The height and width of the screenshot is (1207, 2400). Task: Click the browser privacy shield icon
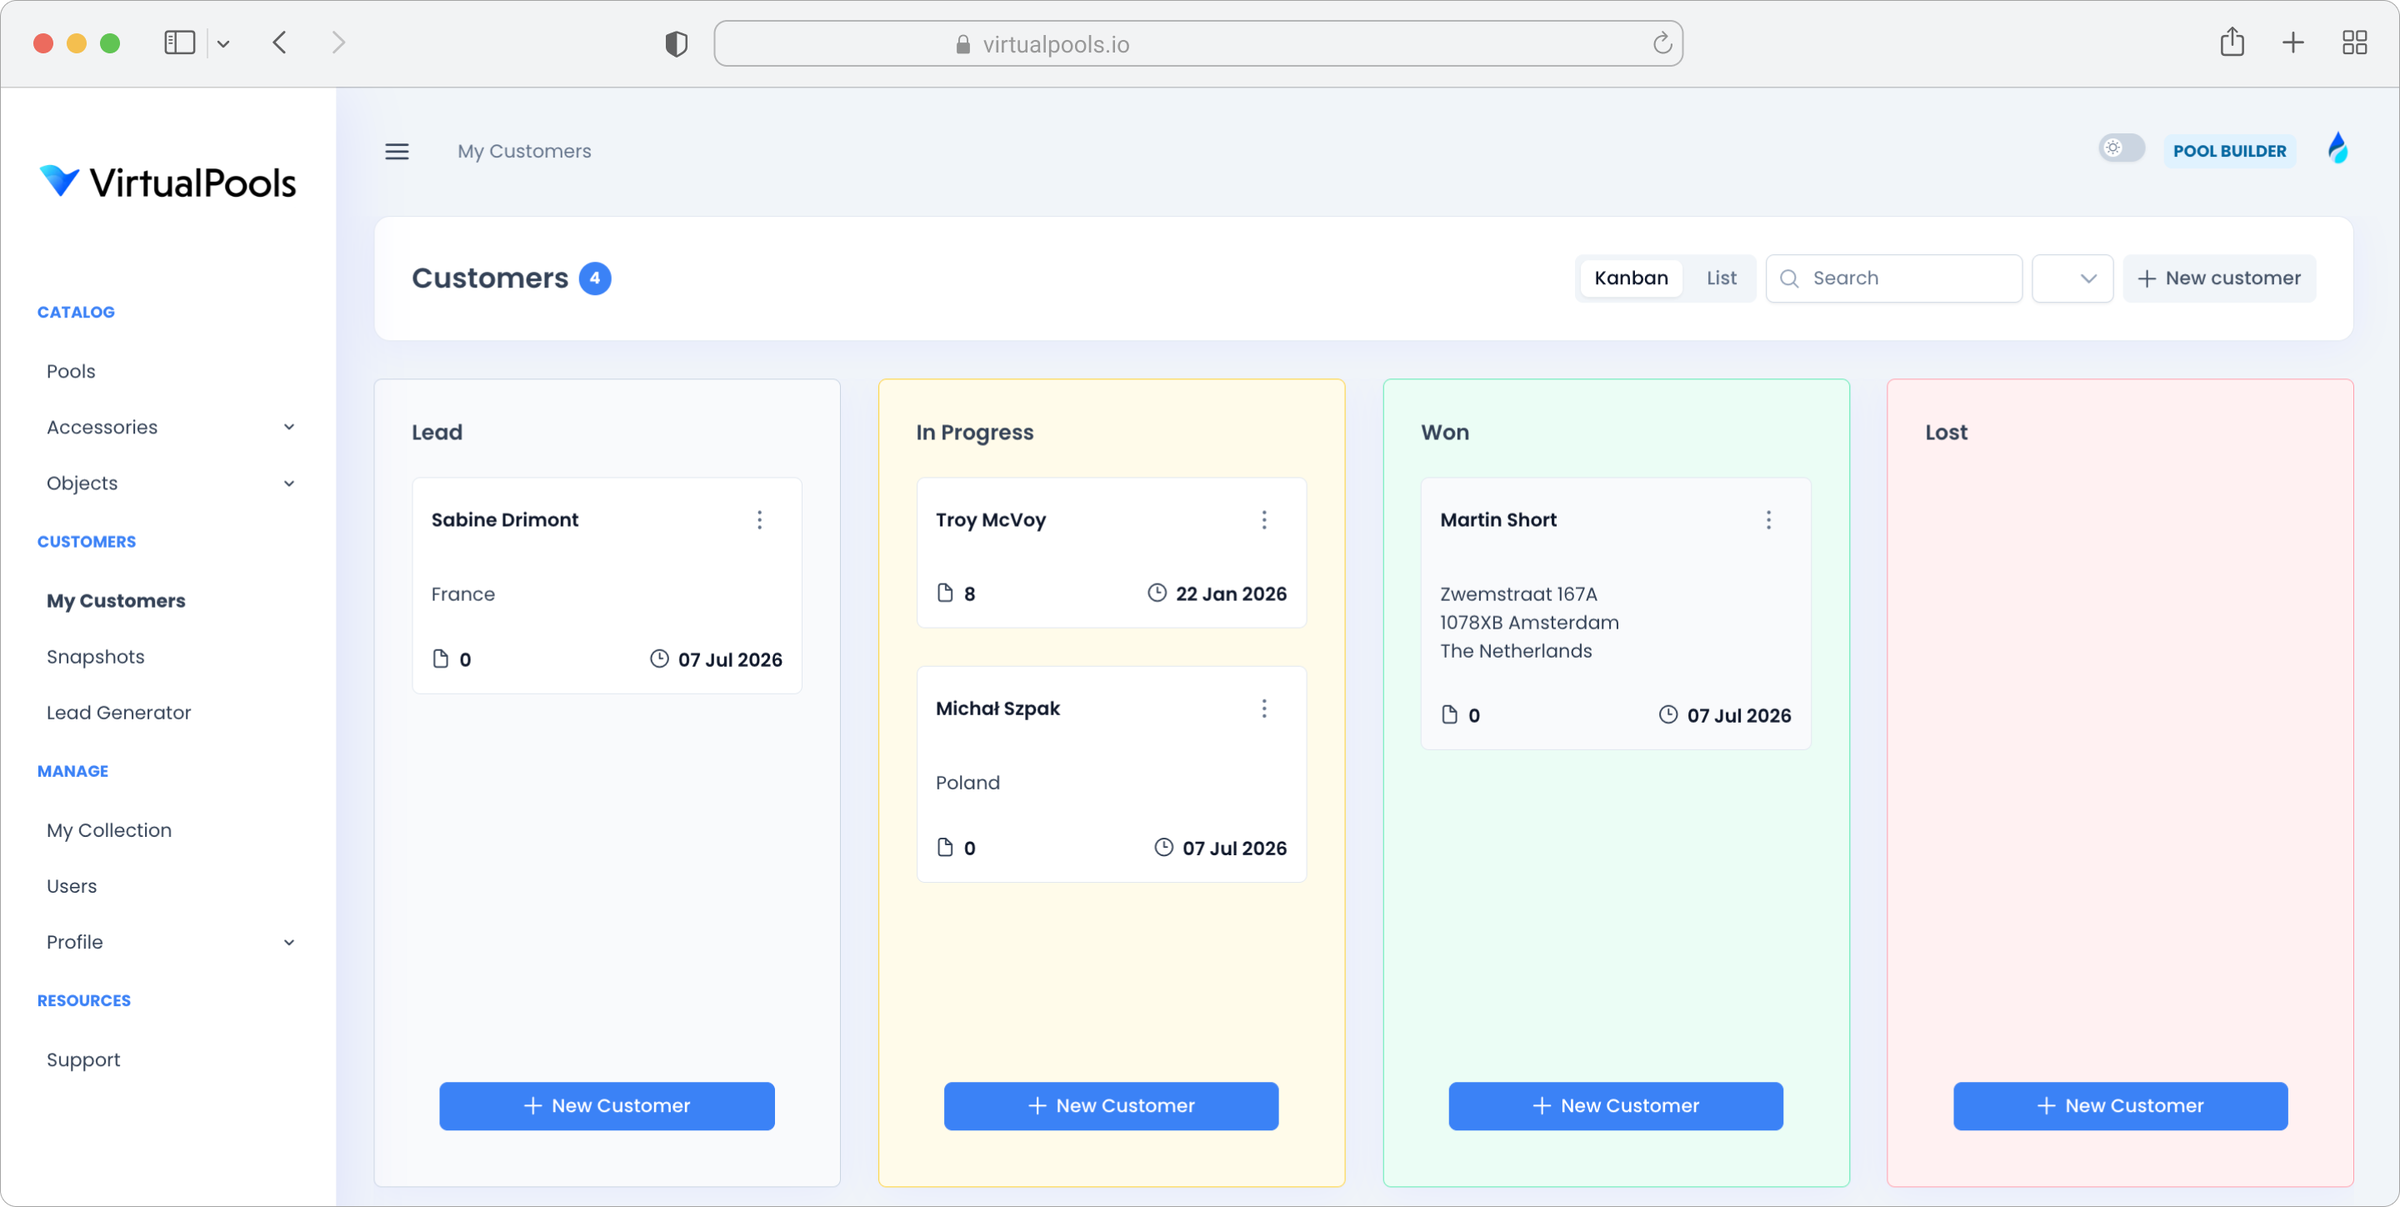(x=676, y=44)
